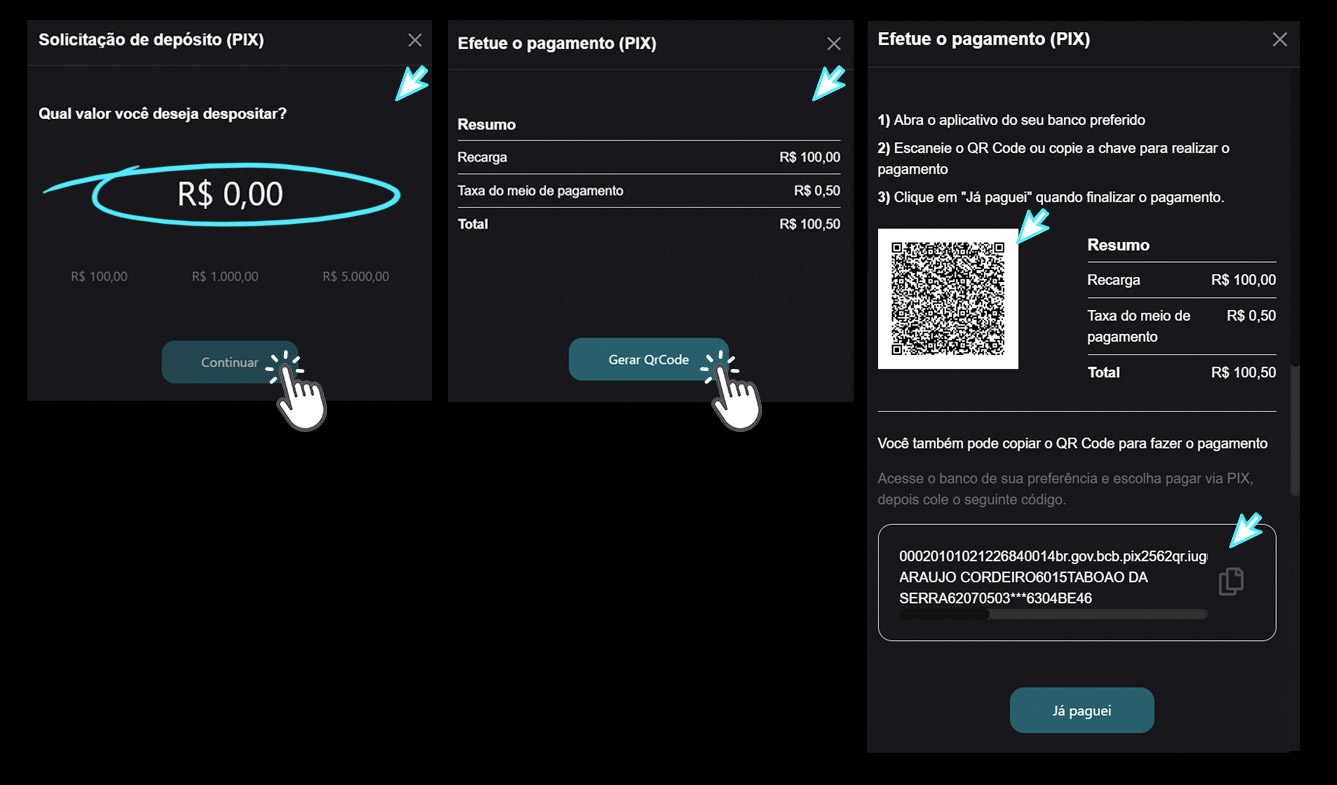Close the middle Efetue o pagamento dialog
This screenshot has height=785, width=1337.
pos(834,44)
